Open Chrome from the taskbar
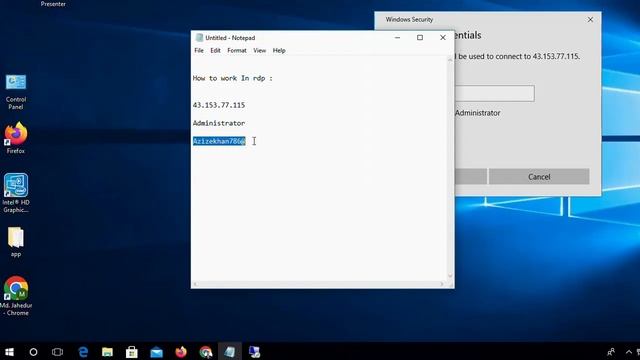The height and width of the screenshot is (360, 640). tap(206, 352)
